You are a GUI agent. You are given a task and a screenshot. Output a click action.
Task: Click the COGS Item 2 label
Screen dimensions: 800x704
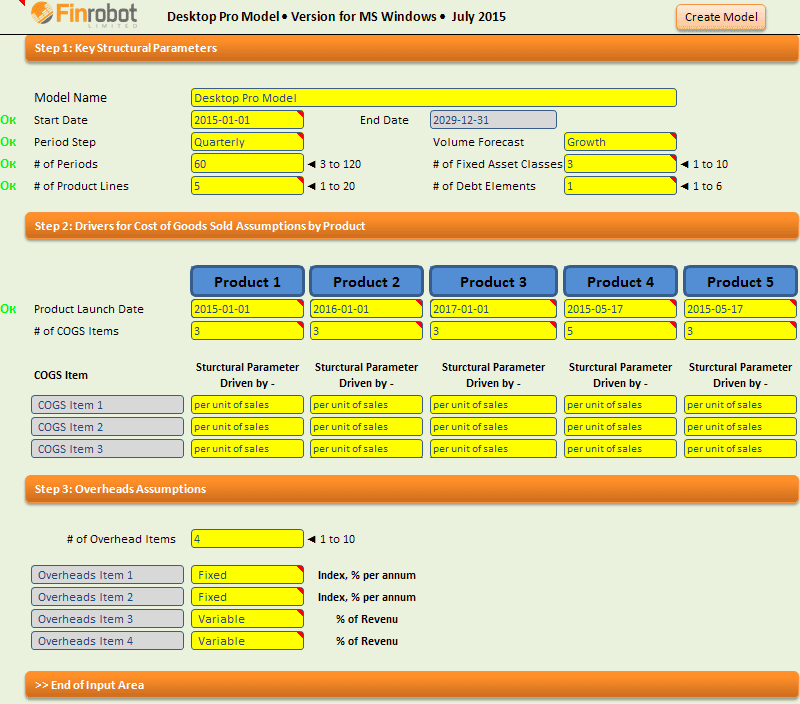(107, 426)
